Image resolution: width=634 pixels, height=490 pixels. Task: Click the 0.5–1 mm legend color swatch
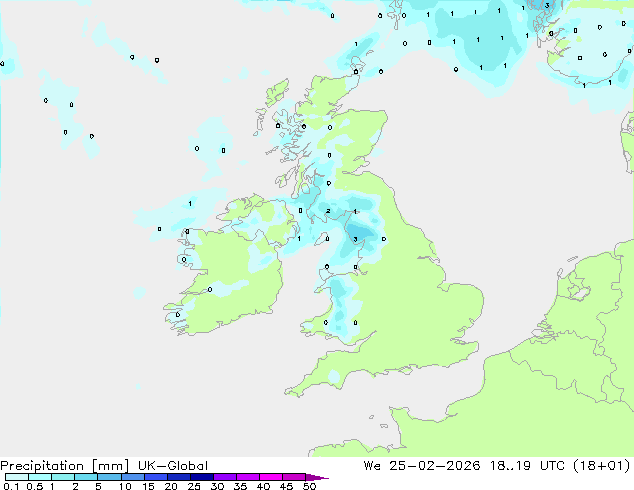tap(40, 477)
